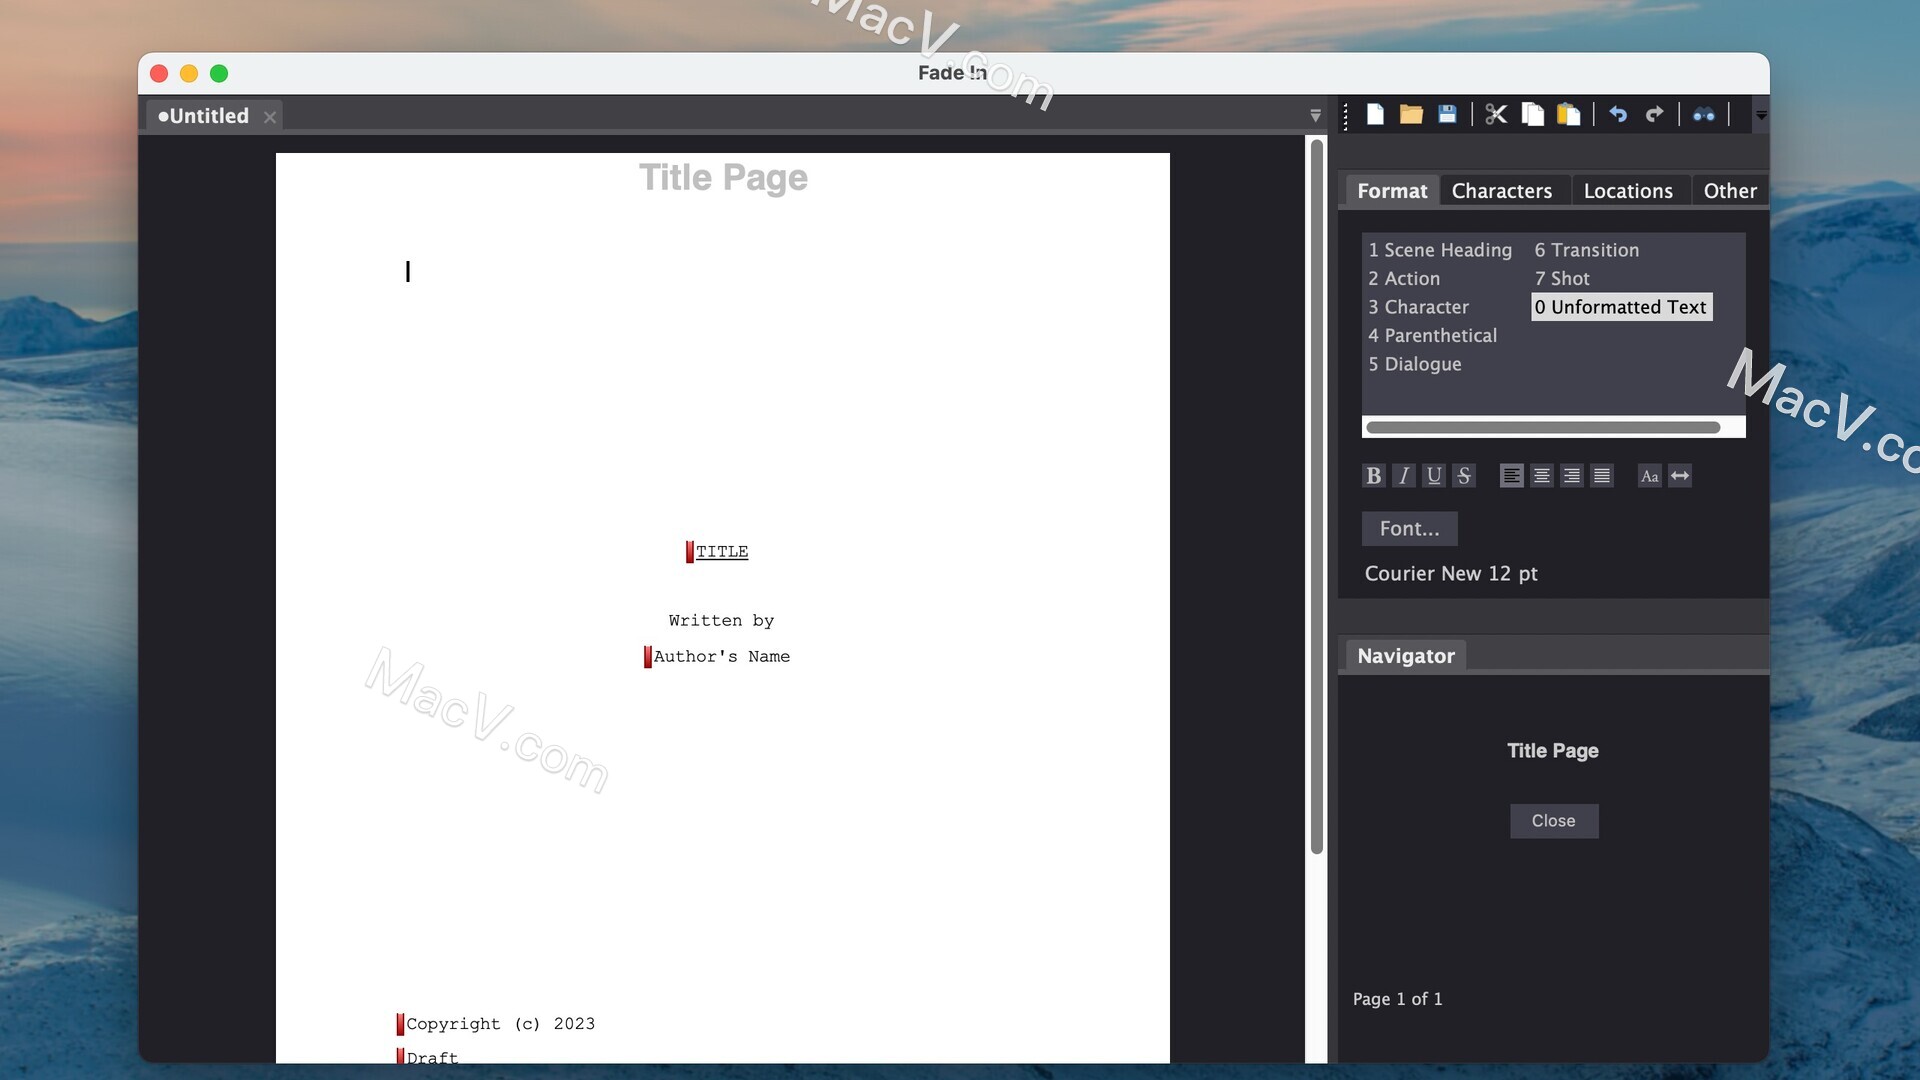
Task: Click the Font button
Action: [1408, 527]
